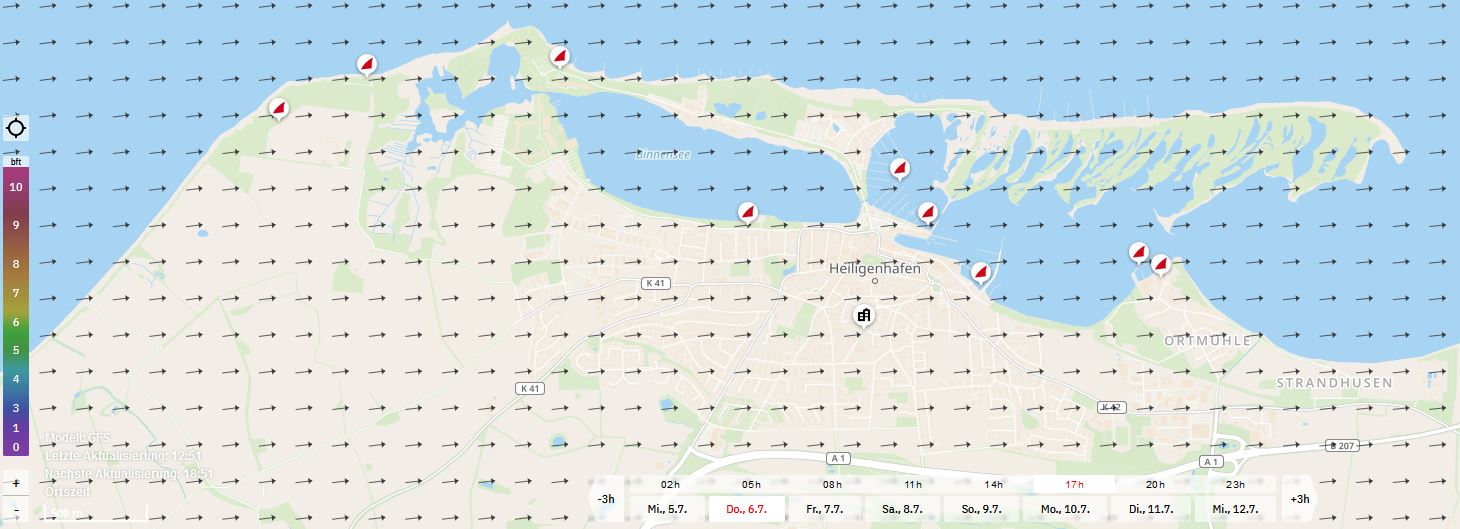Zoom in with the plus button
The height and width of the screenshot is (529, 1460).
(16, 482)
